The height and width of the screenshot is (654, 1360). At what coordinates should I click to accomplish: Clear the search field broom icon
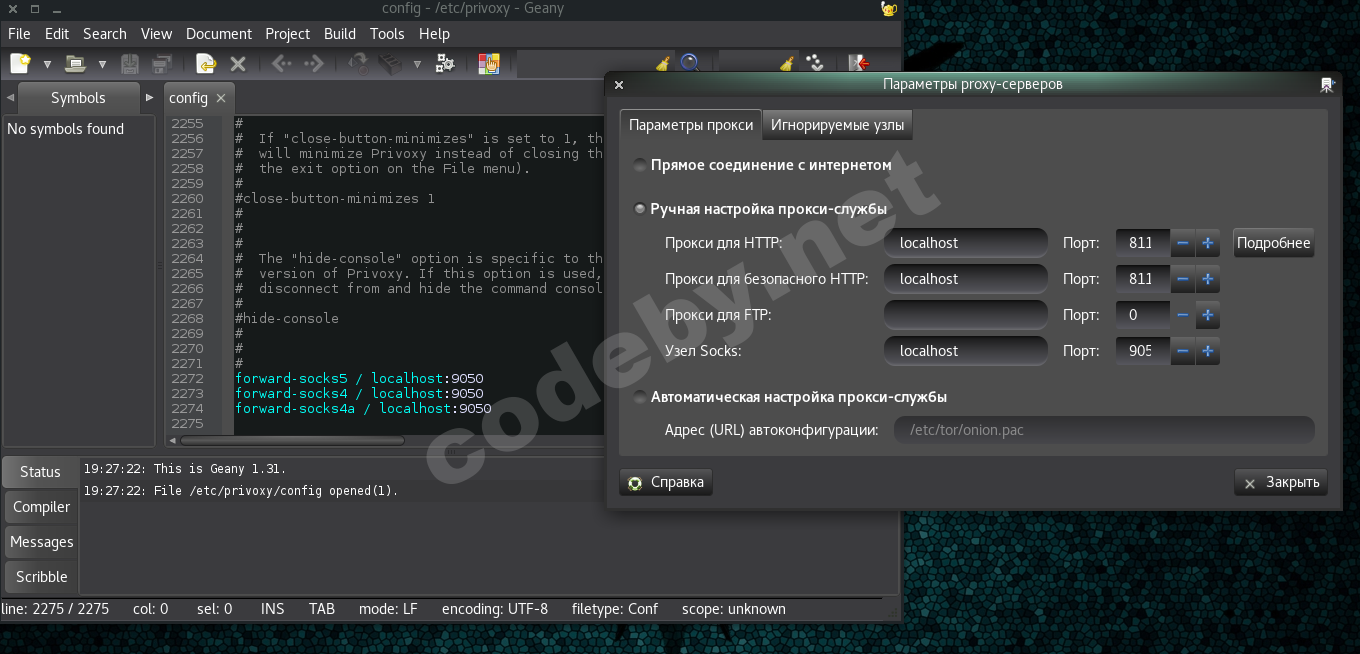(x=661, y=64)
